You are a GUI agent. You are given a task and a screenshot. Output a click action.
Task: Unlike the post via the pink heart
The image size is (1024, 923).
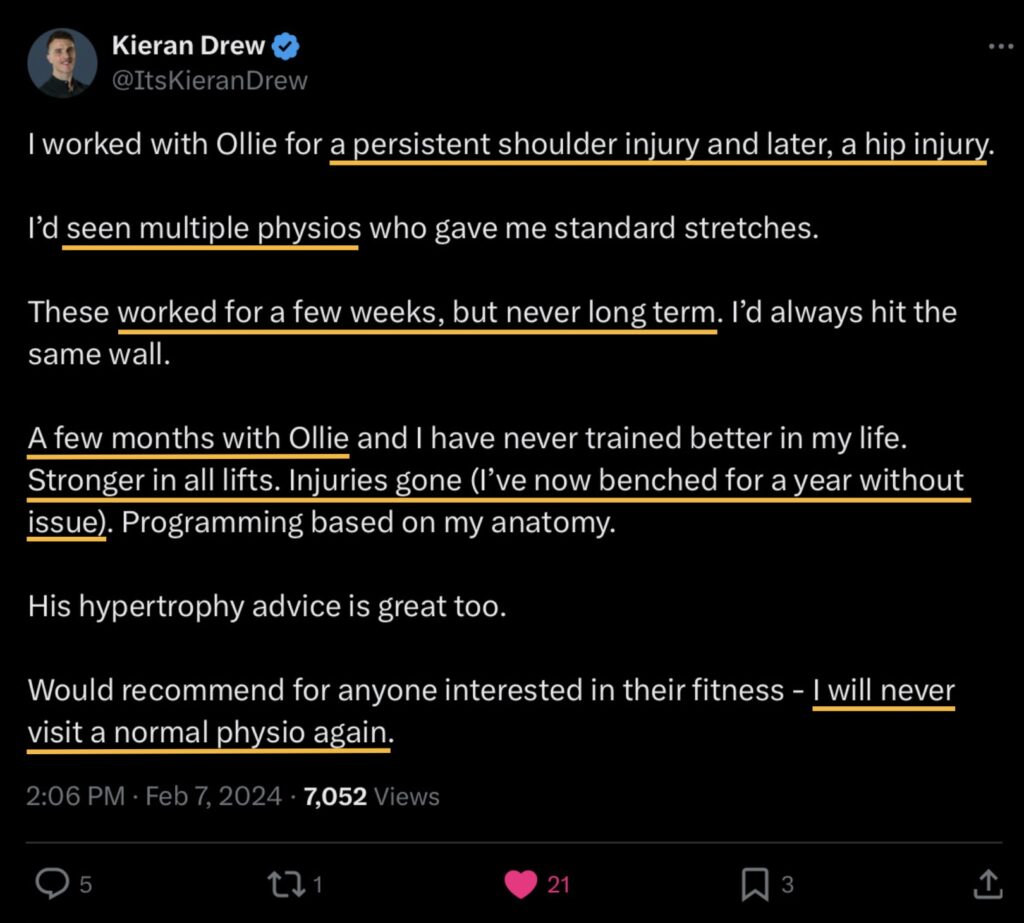[520, 883]
